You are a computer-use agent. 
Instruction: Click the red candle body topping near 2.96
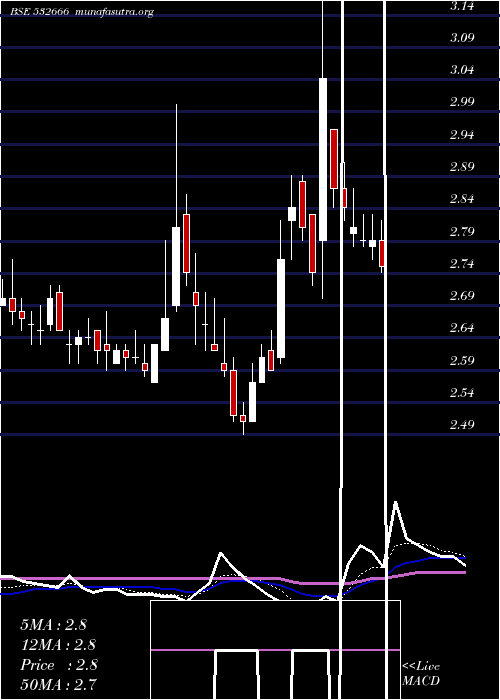334,159
